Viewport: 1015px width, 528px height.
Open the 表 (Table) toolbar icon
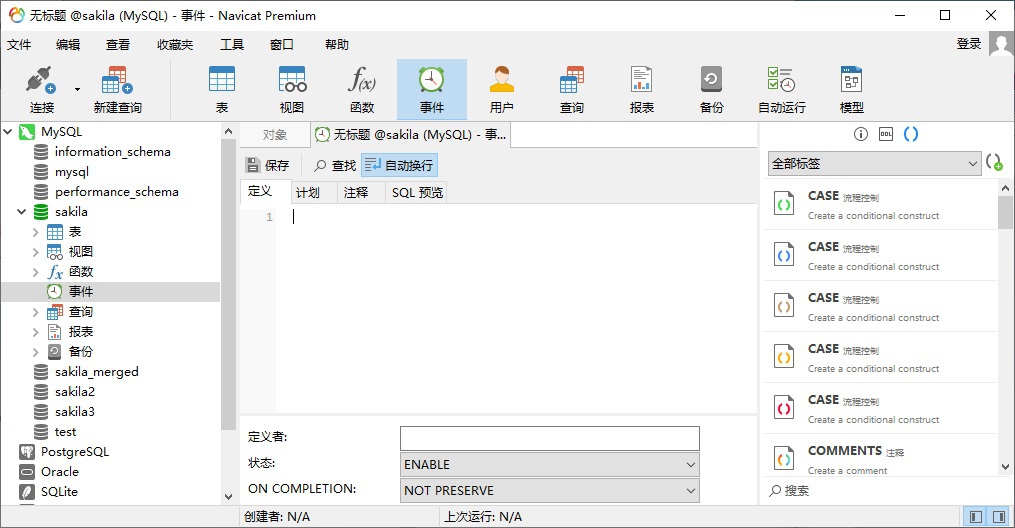221,89
